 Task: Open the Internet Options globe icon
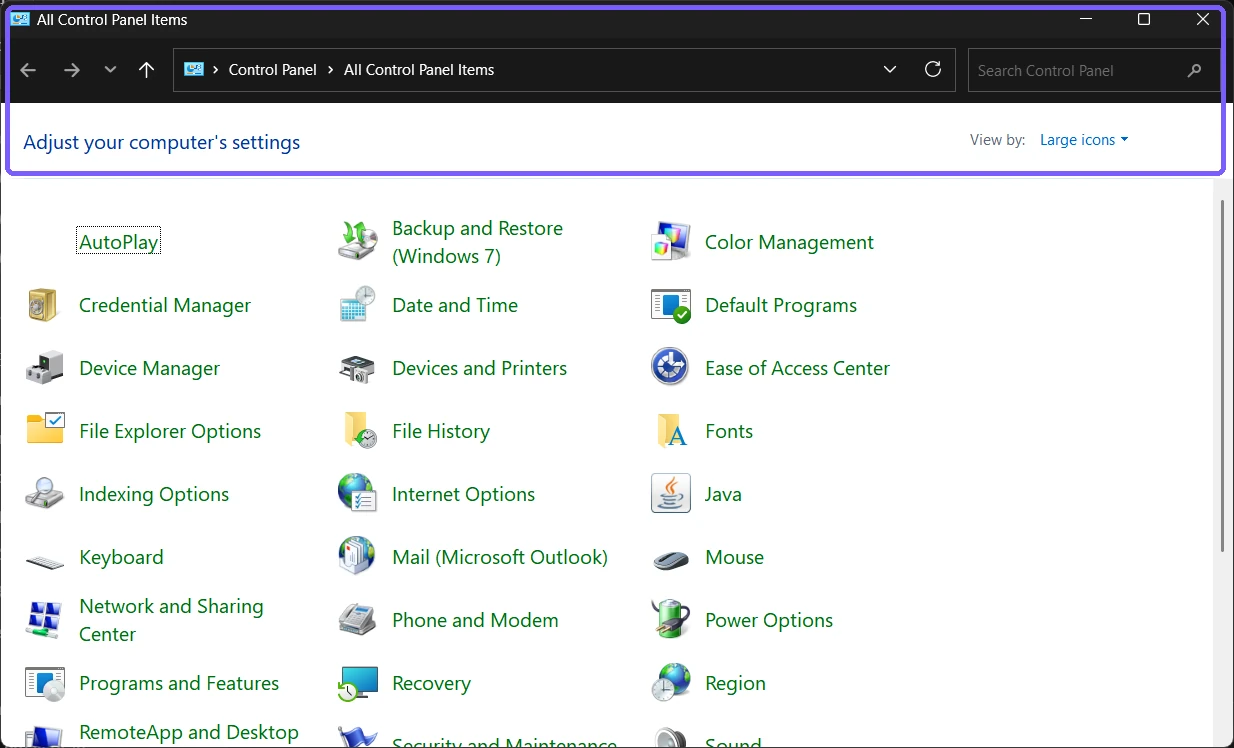tap(357, 494)
